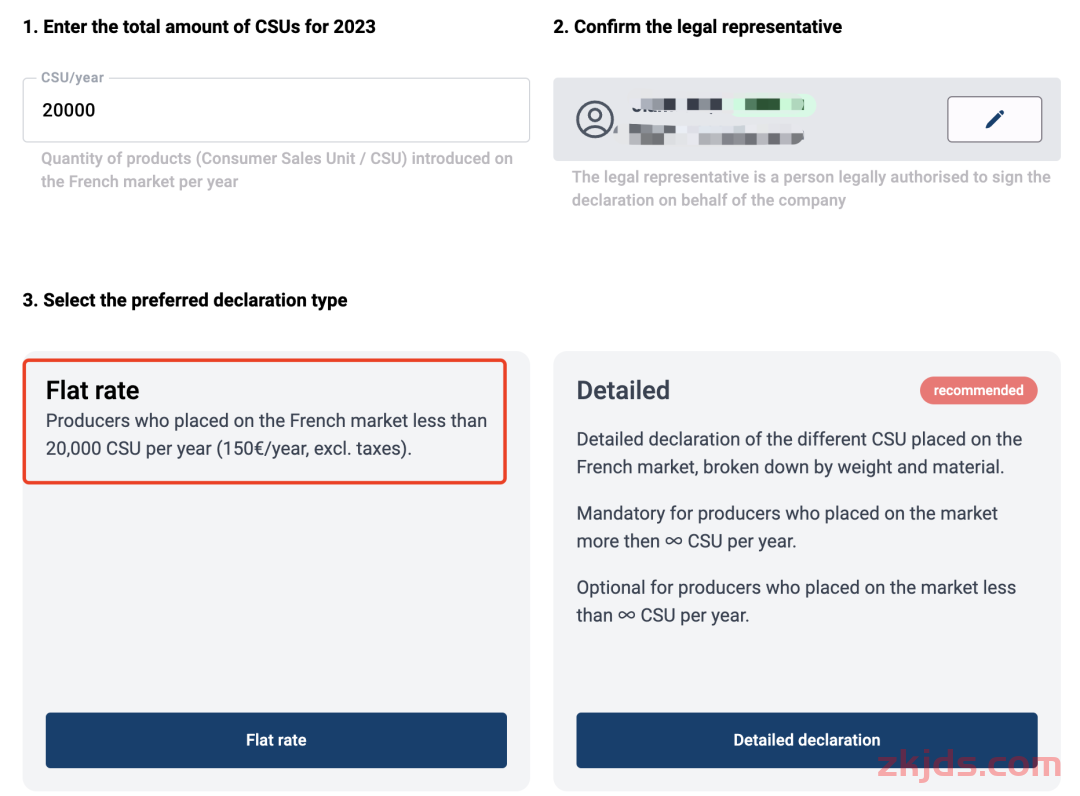Select the Flat rate card title
This screenshot has height=796, width=1080.
tap(93, 390)
